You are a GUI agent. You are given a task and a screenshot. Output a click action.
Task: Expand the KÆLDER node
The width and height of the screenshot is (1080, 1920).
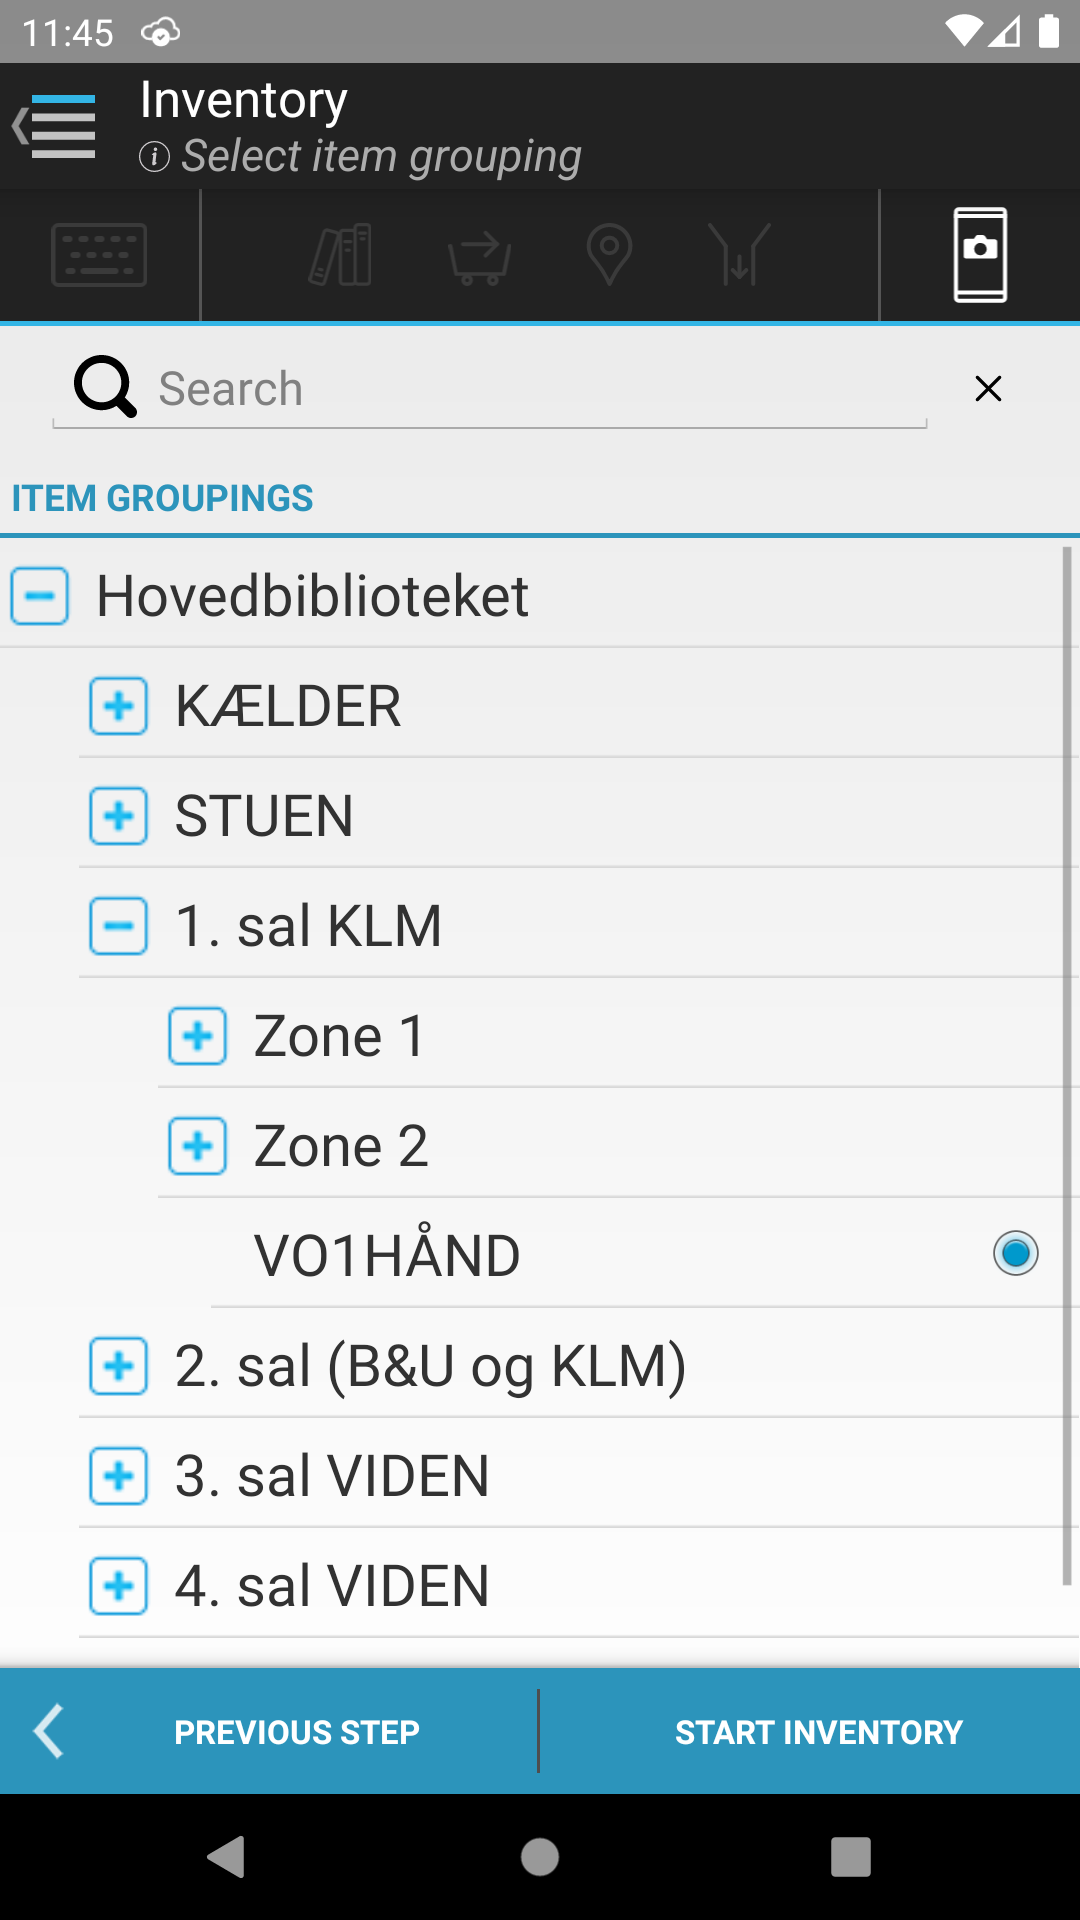[119, 706]
